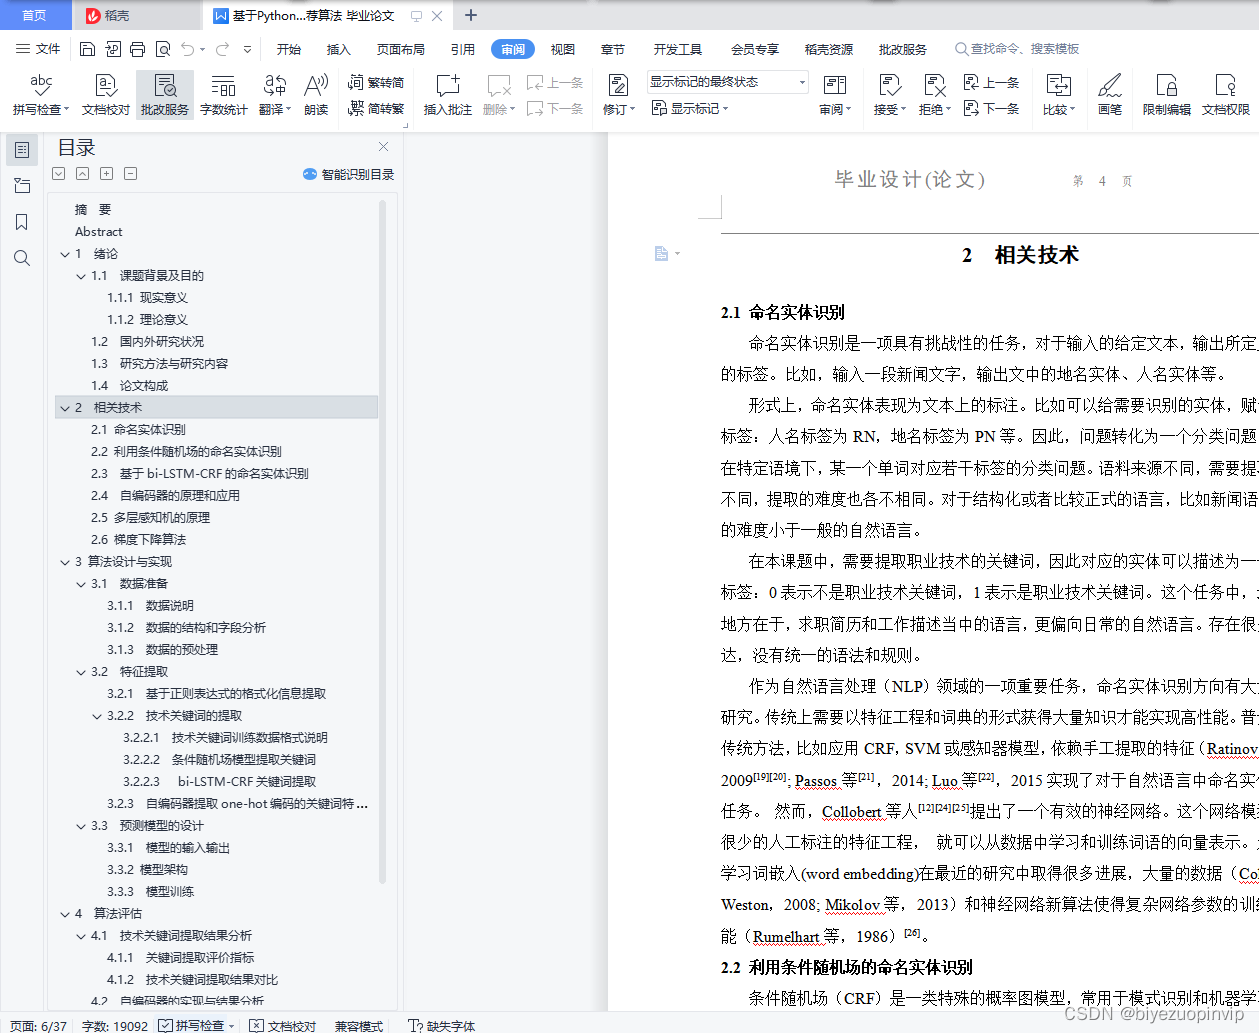This screenshot has height=1033, width=1259.
Task: Open the 字数统计 word count tool
Action: tap(223, 95)
